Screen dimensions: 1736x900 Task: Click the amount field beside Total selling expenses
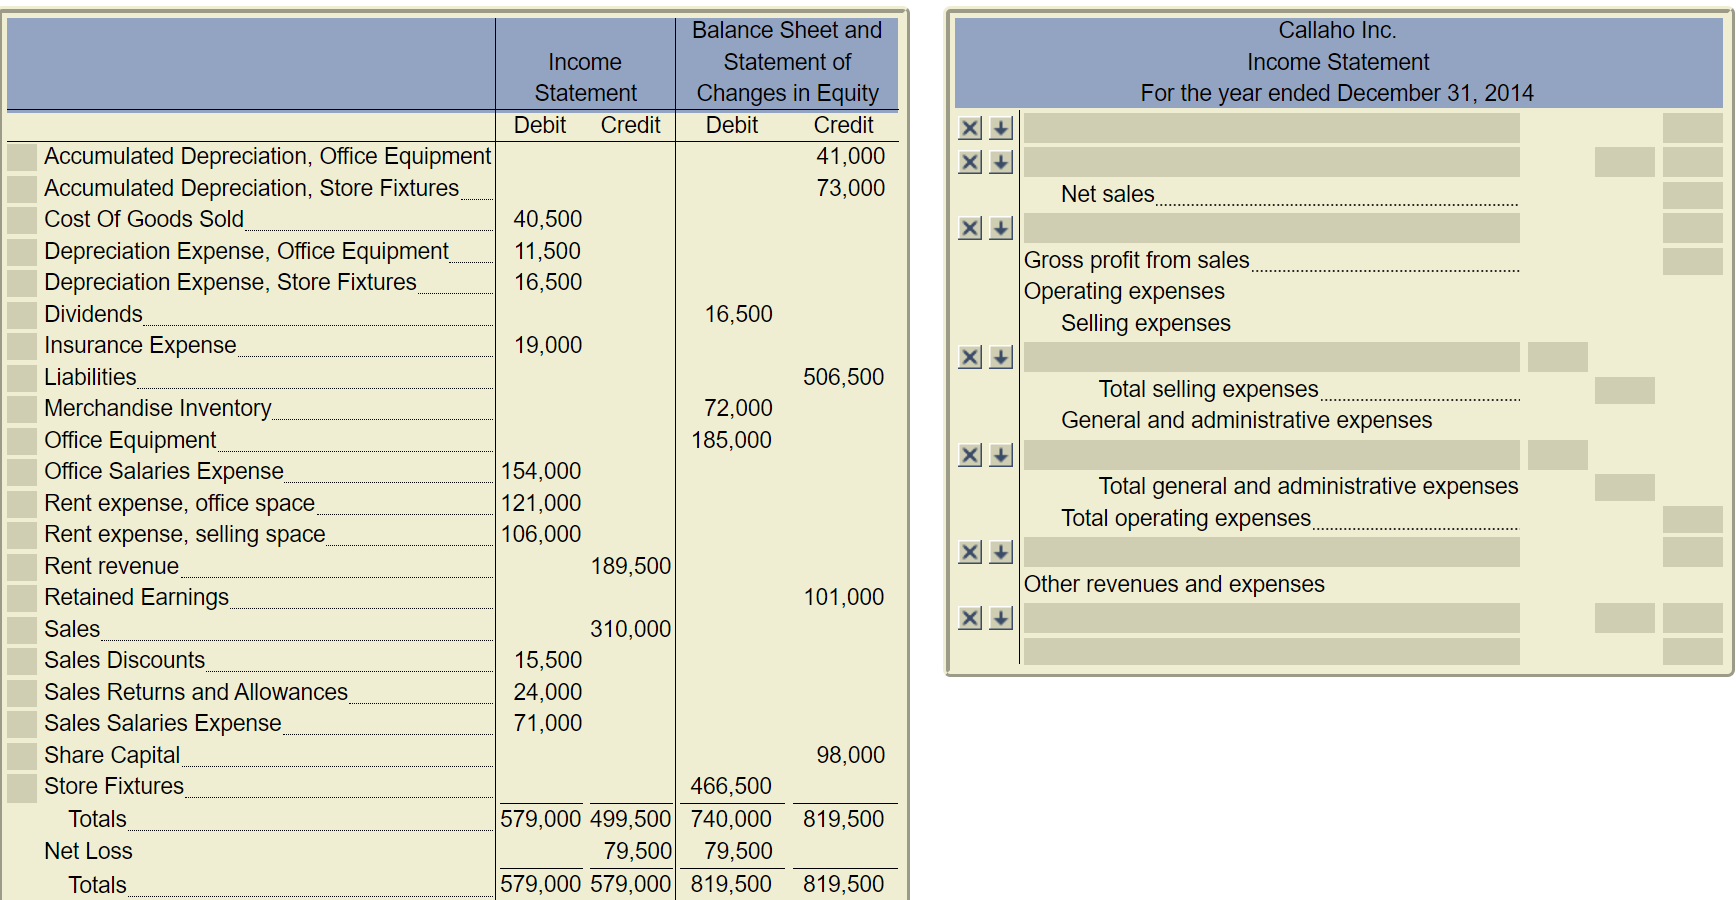pos(1624,390)
